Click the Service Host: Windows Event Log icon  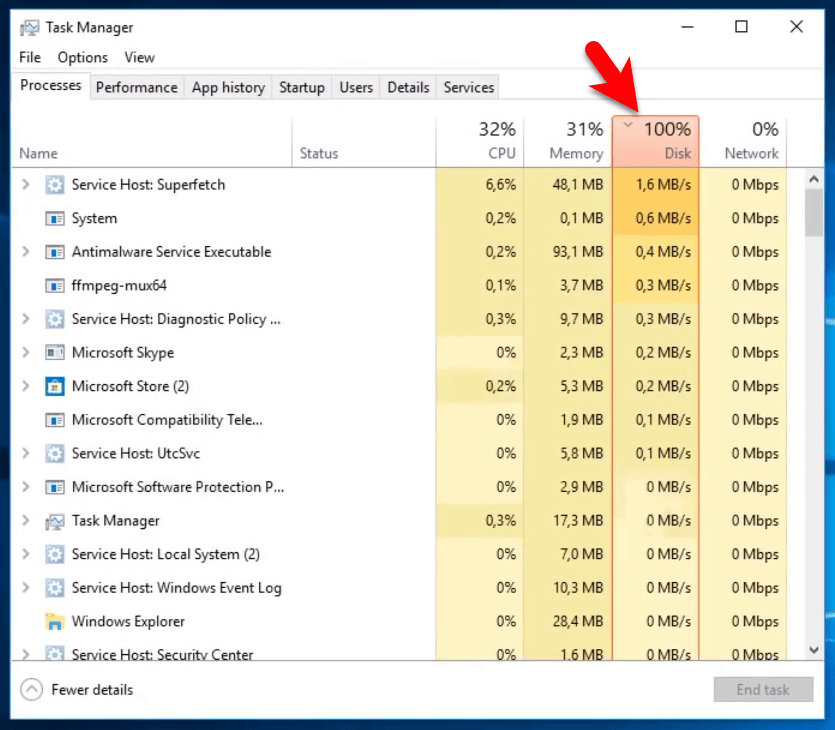(54, 588)
